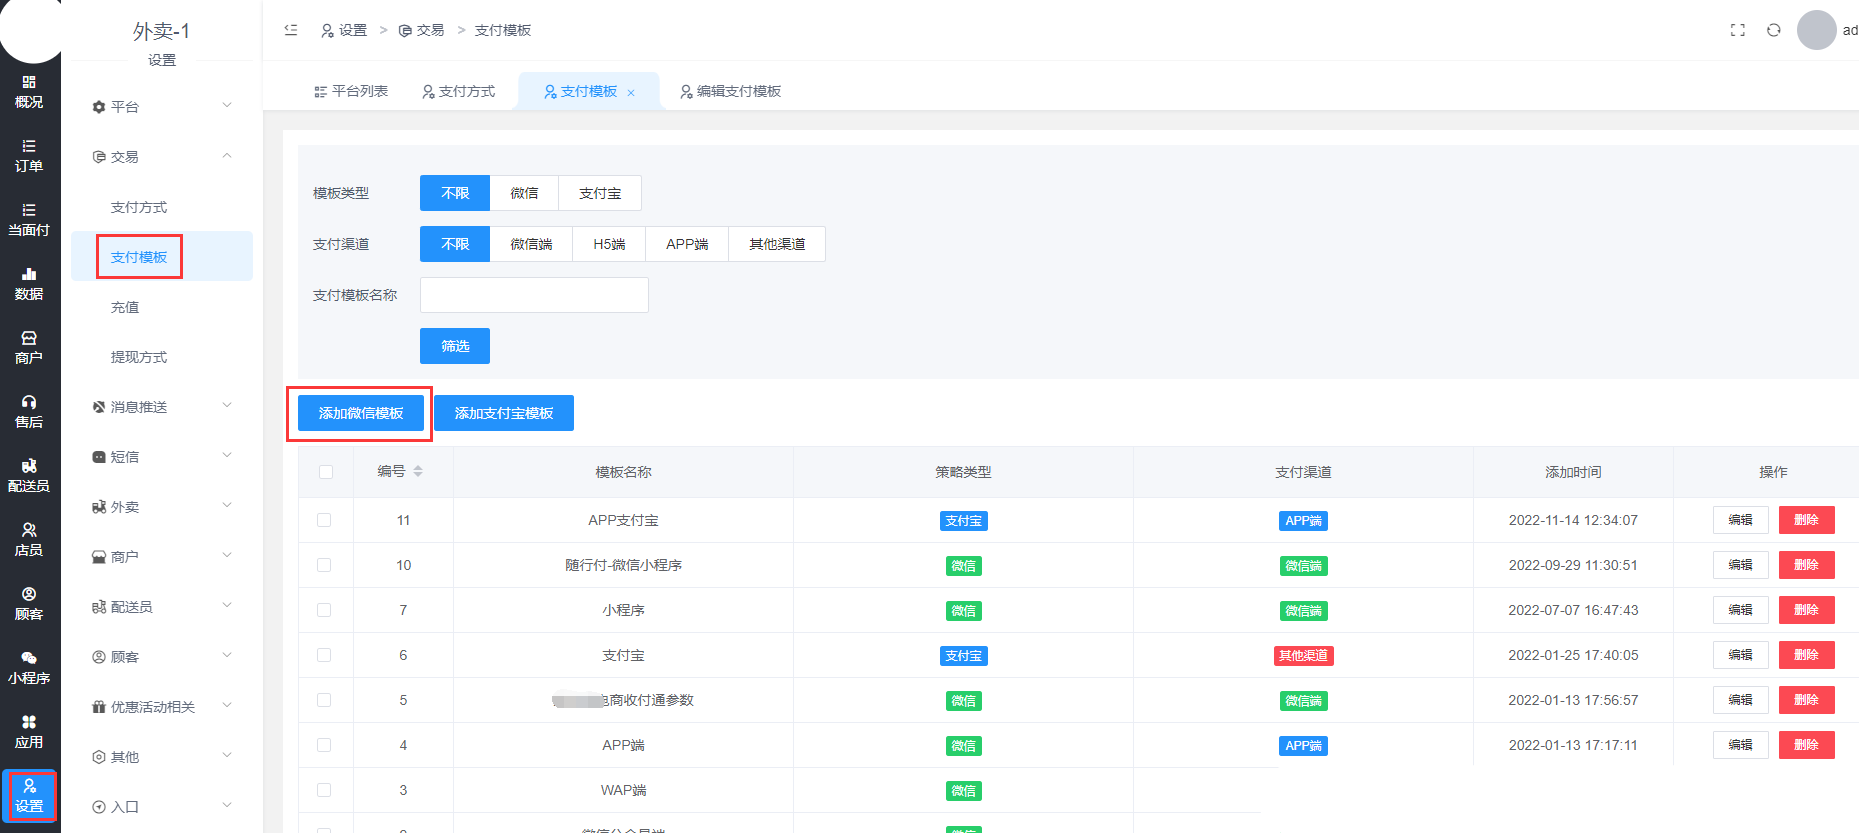Toggle fullscreen mode icon in top bar

pyautogui.click(x=1738, y=30)
